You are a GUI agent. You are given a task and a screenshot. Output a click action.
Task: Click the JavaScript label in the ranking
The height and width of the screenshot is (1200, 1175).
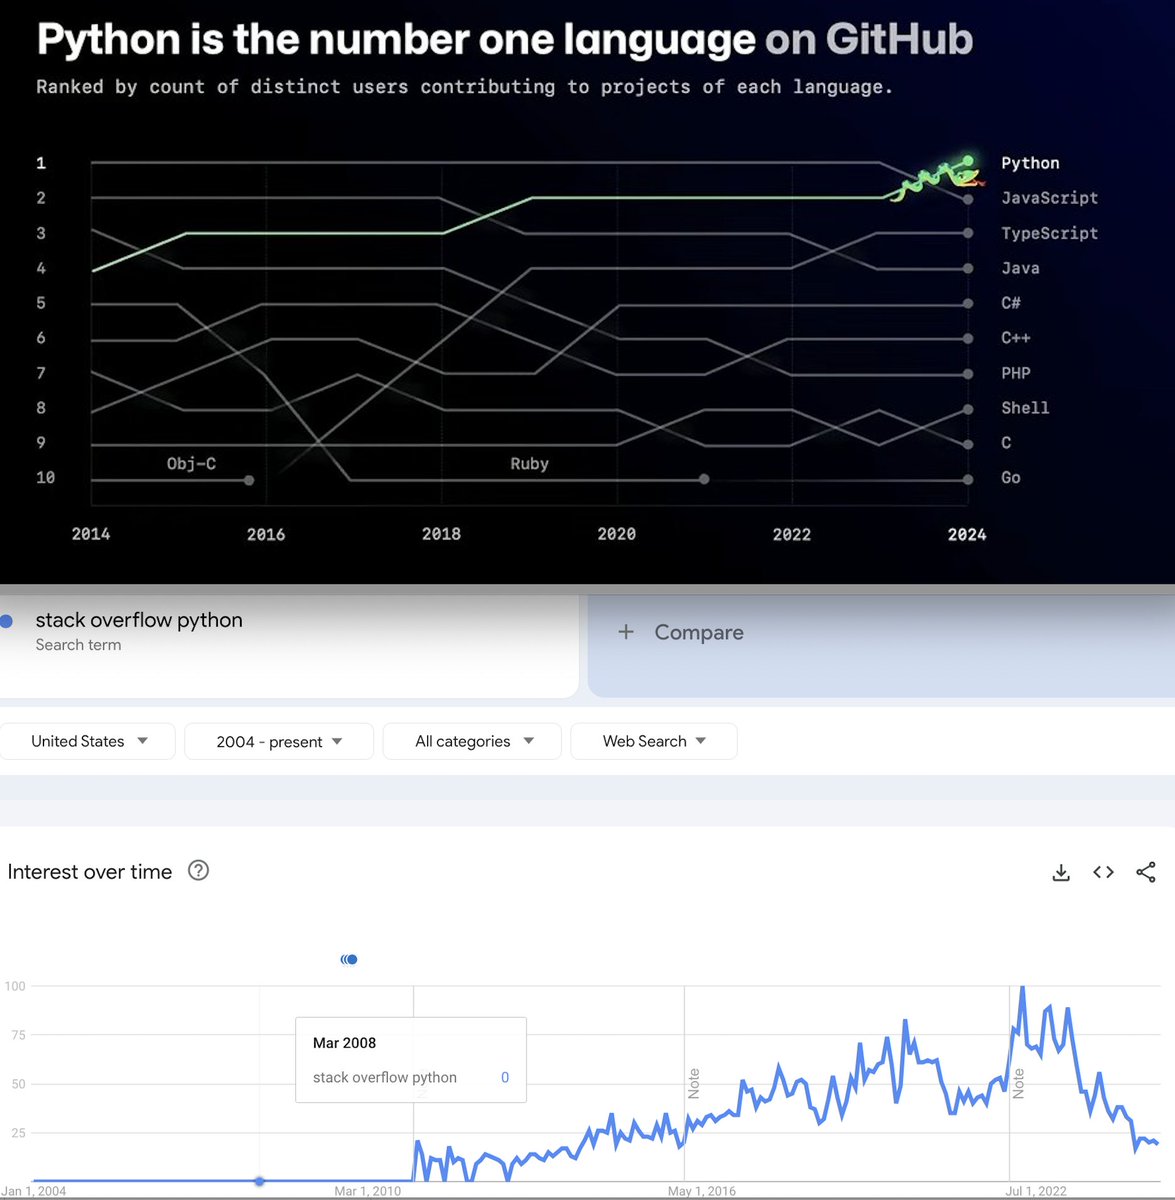1049,198
